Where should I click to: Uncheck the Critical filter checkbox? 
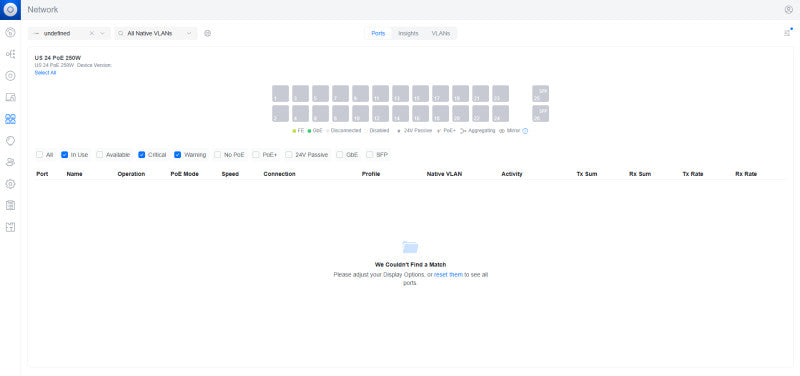coord(142,155)
